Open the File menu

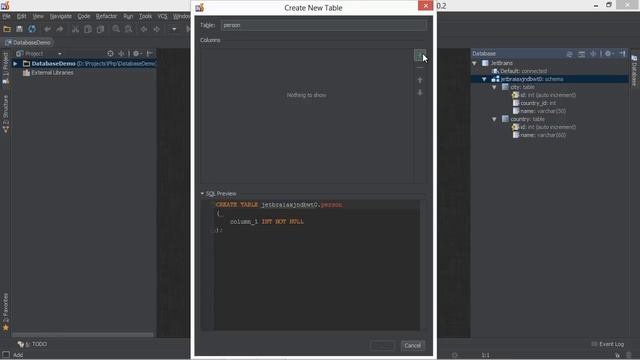click(x=7, y=16)
